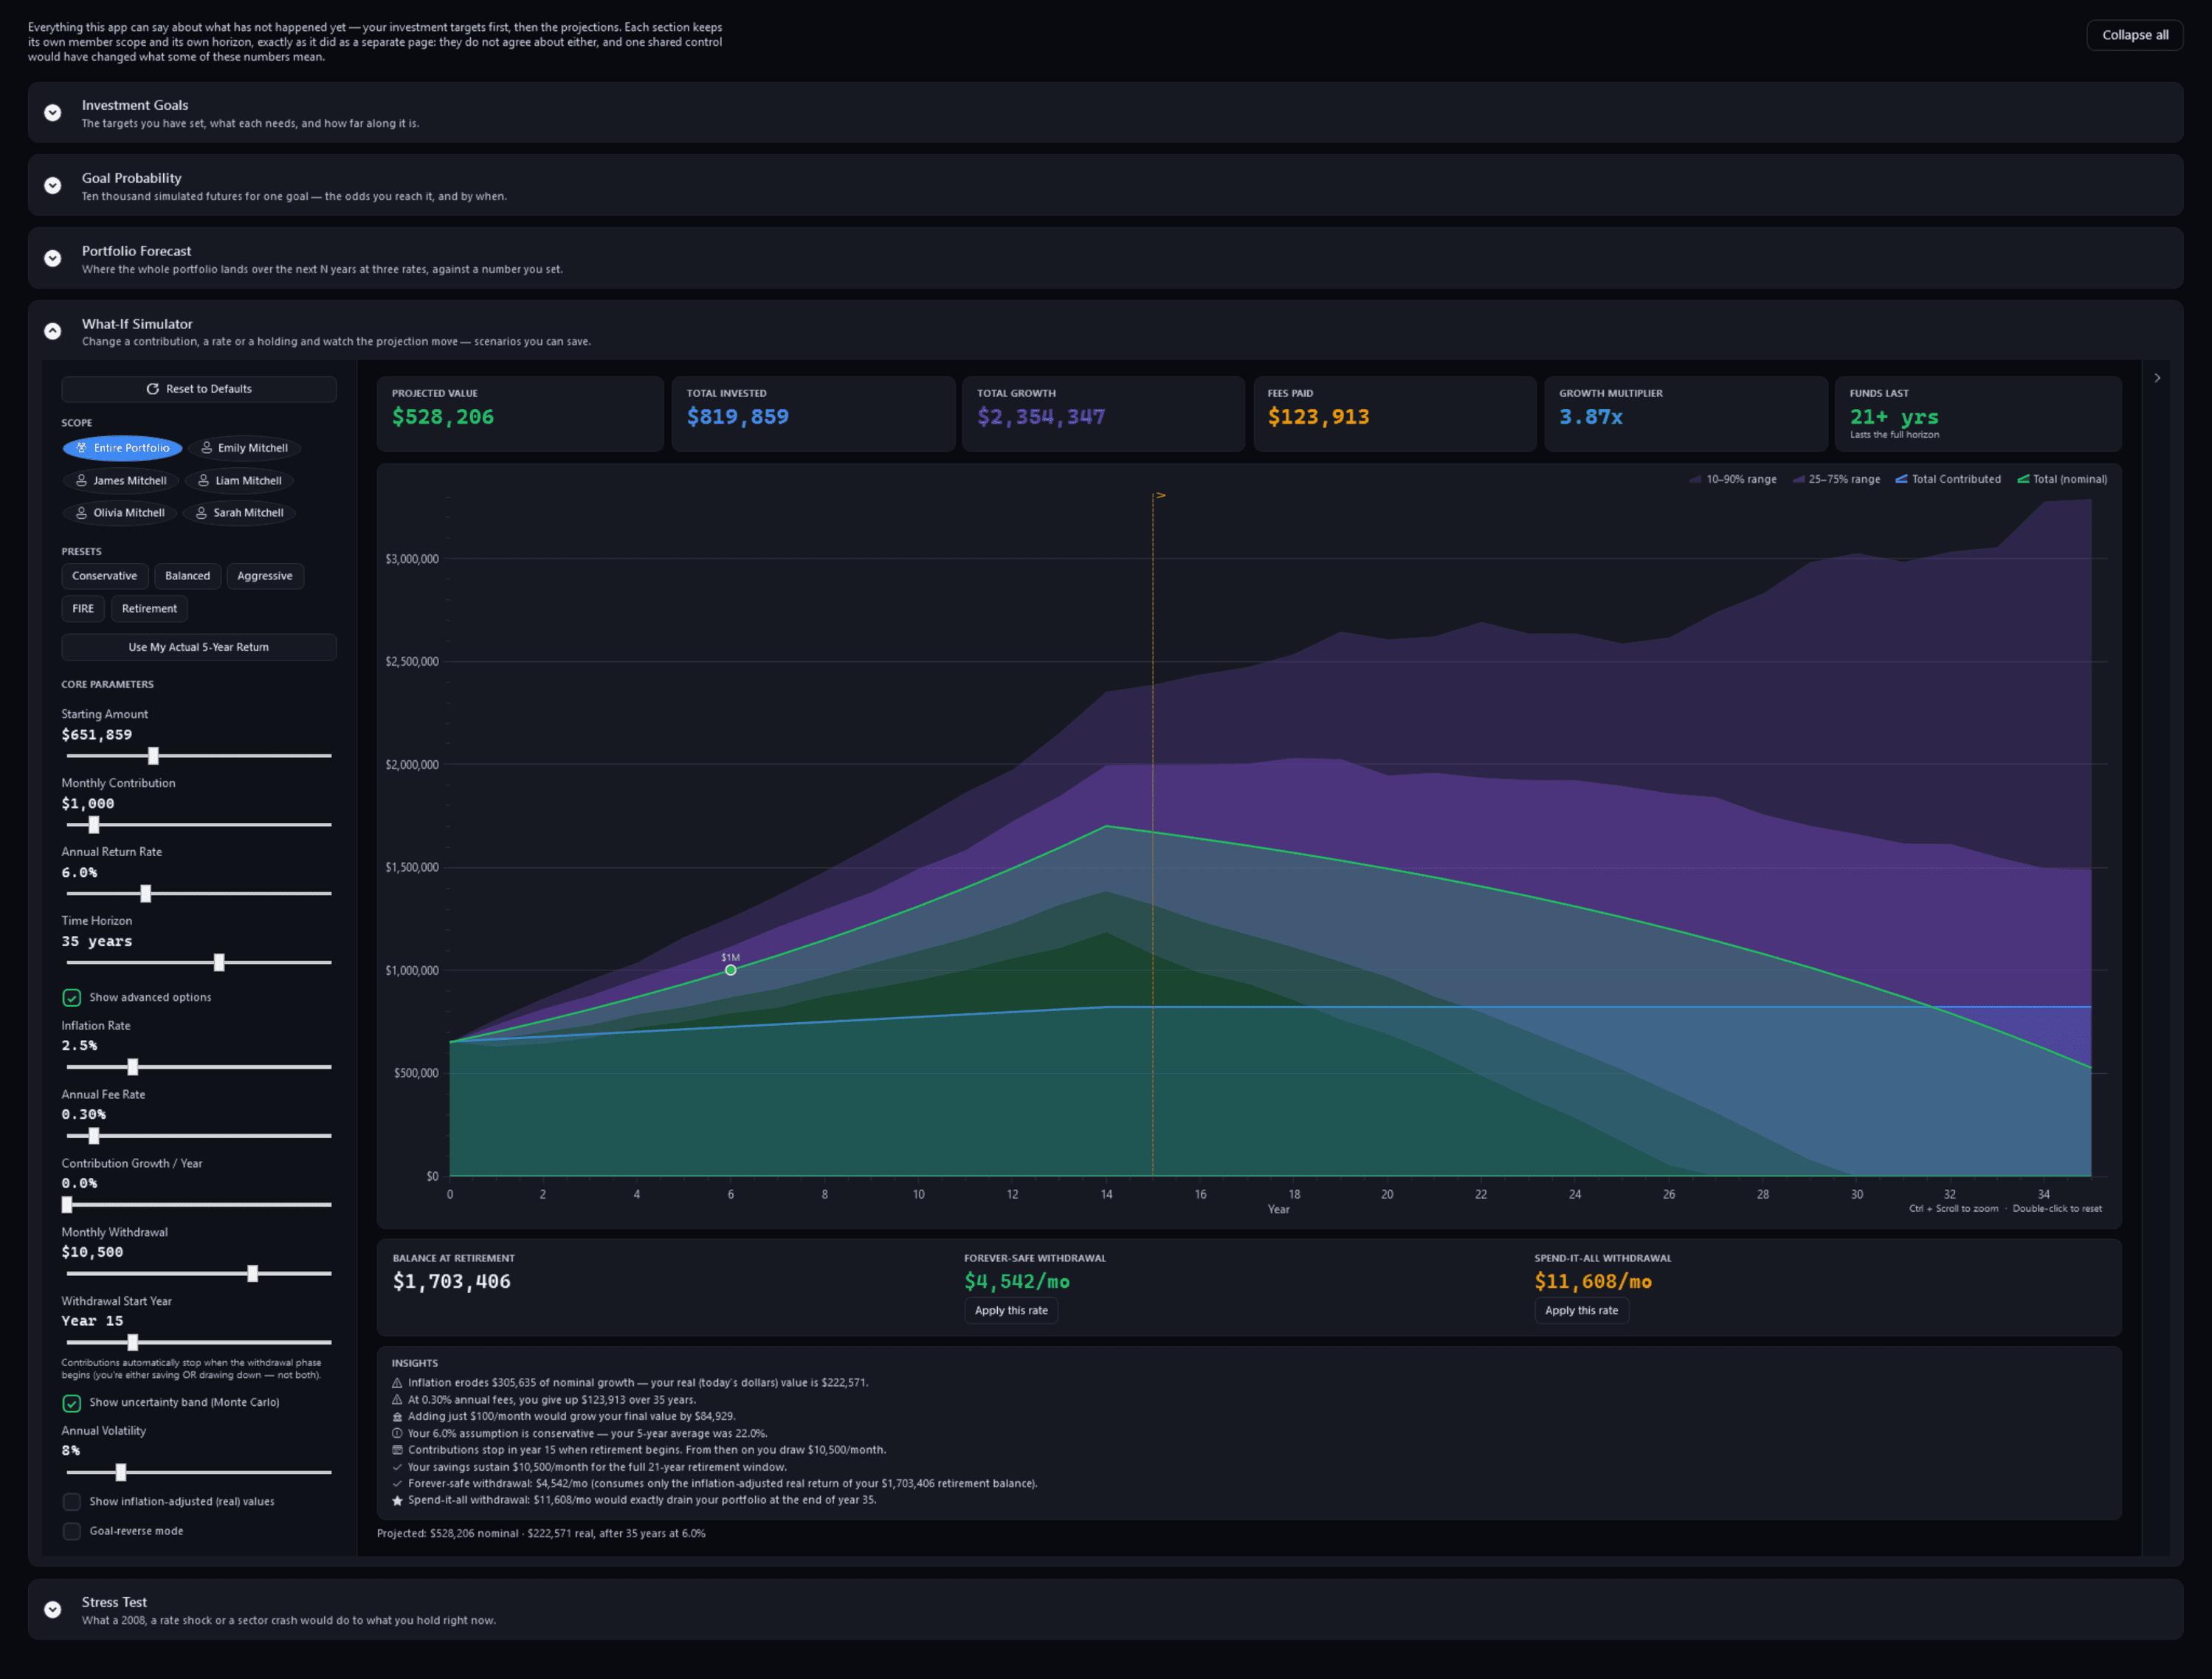
Task: Expand the Goal Probability section
Action: pos(53,186)
